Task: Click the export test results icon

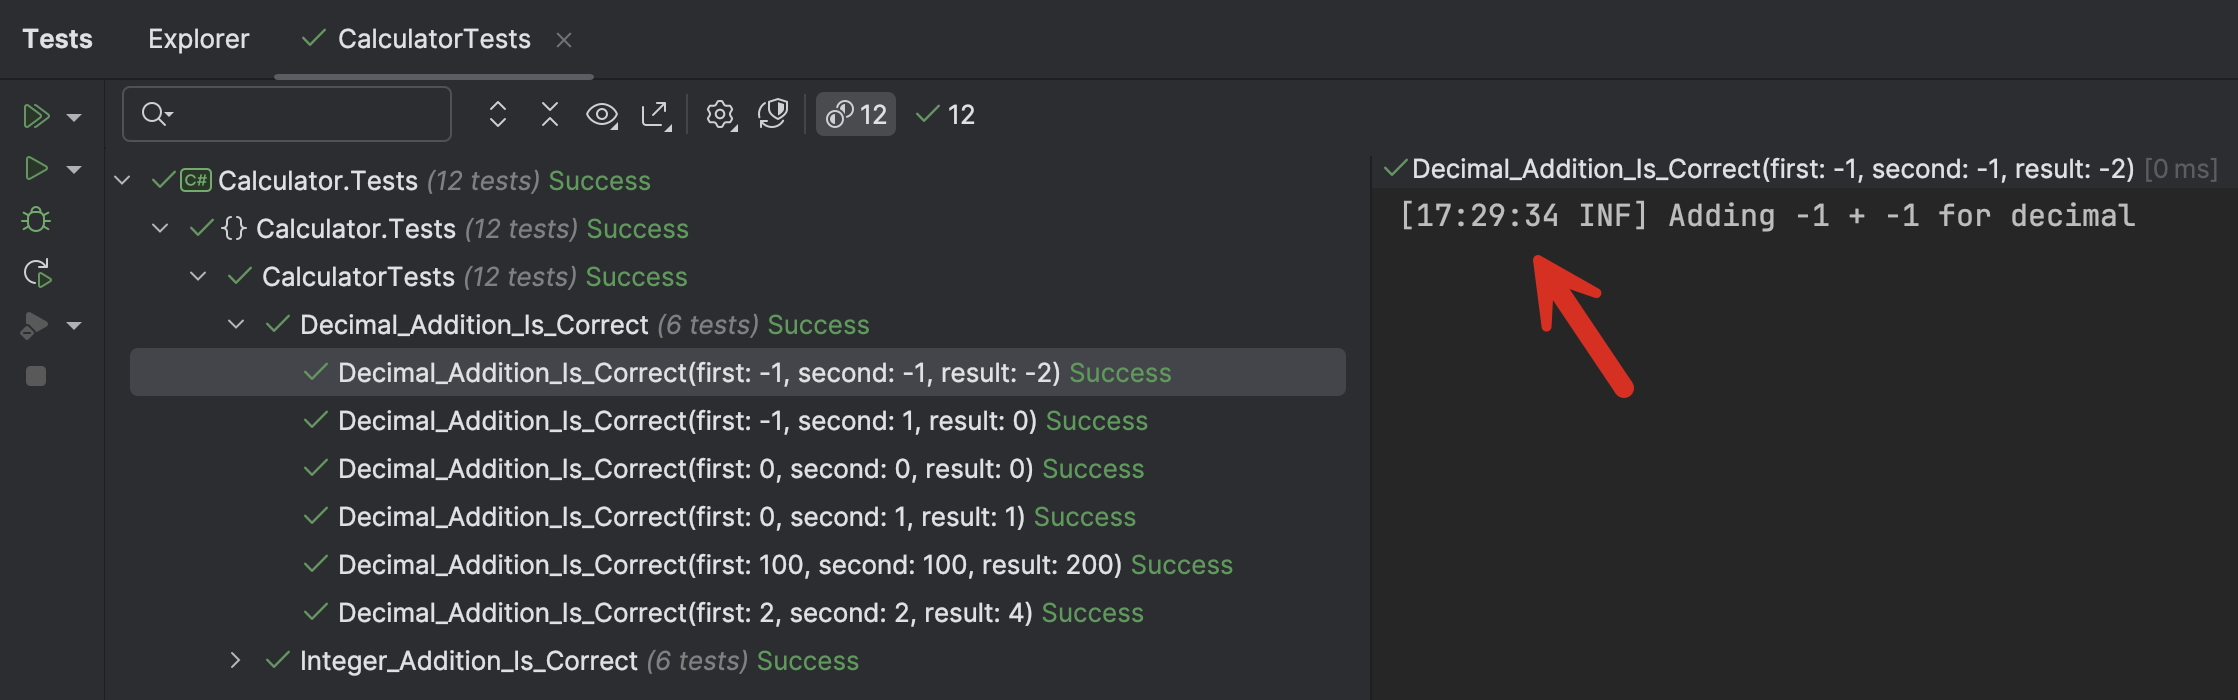Action: tap(655, 114)
